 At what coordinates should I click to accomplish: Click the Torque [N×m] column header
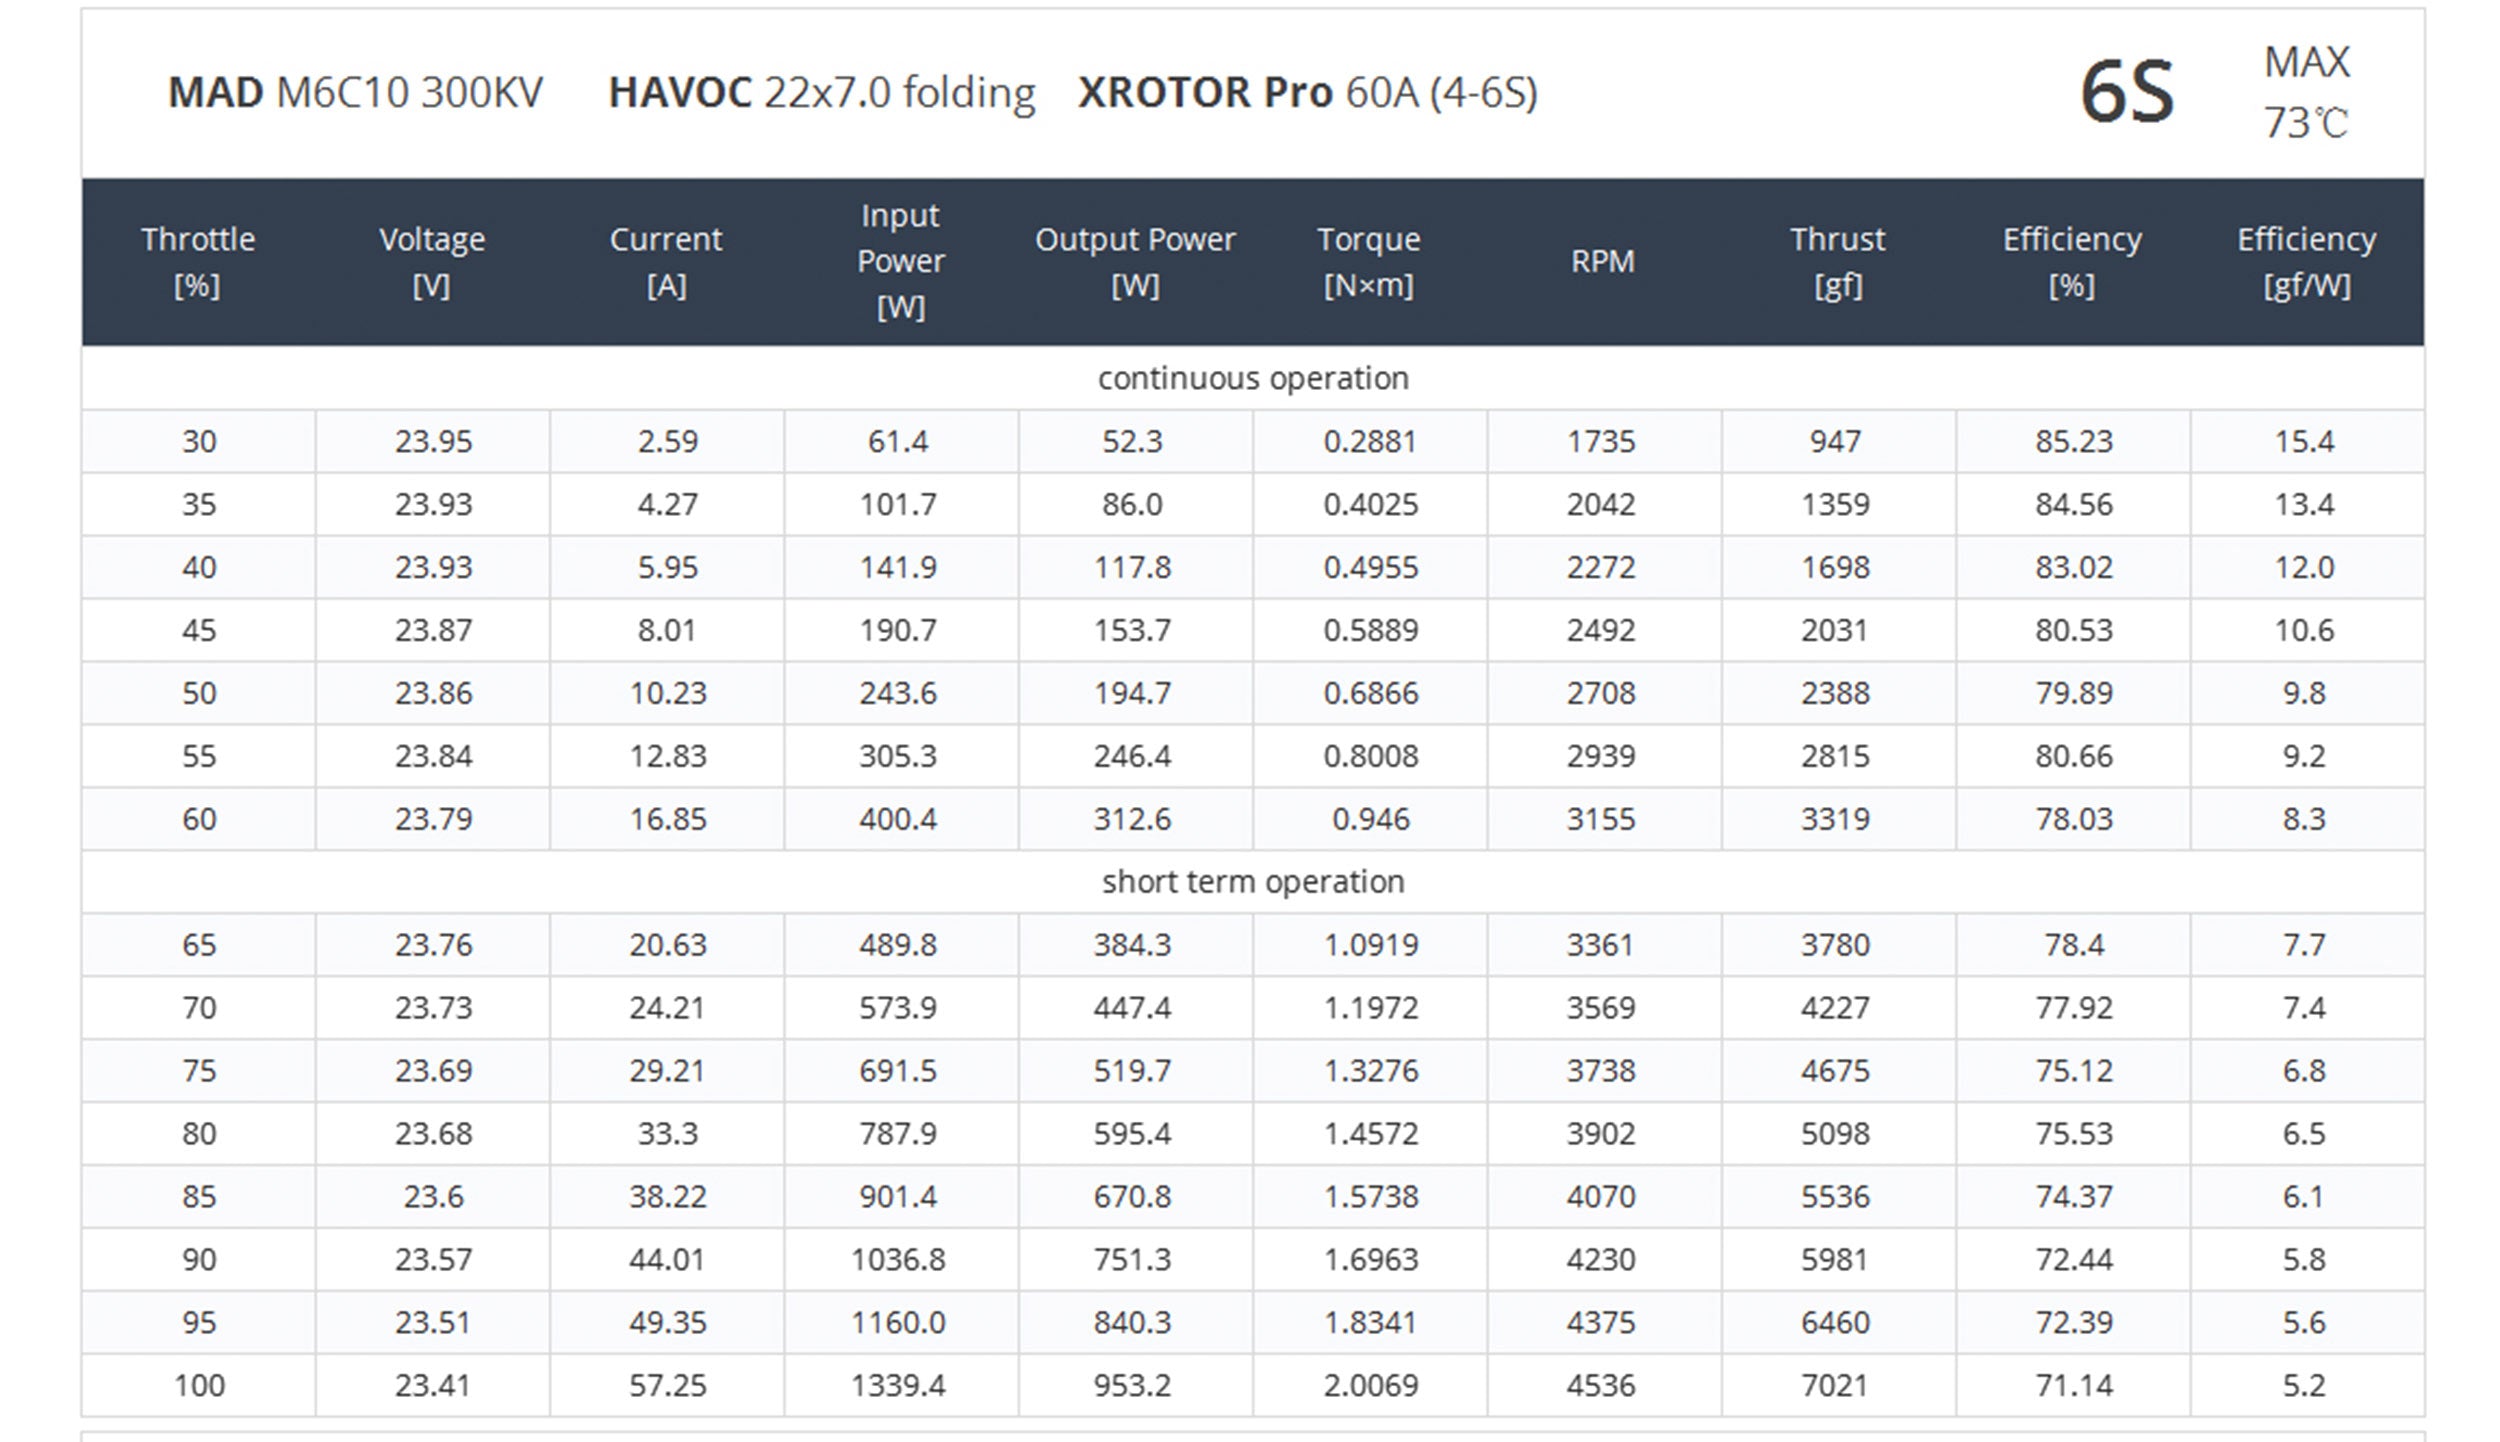coord(1369,262)
